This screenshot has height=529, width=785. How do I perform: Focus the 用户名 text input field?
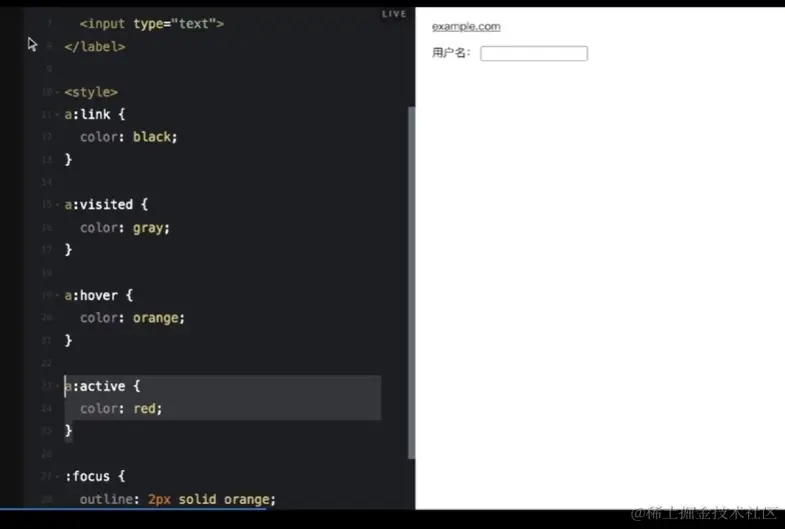click(x=534, y=54)
